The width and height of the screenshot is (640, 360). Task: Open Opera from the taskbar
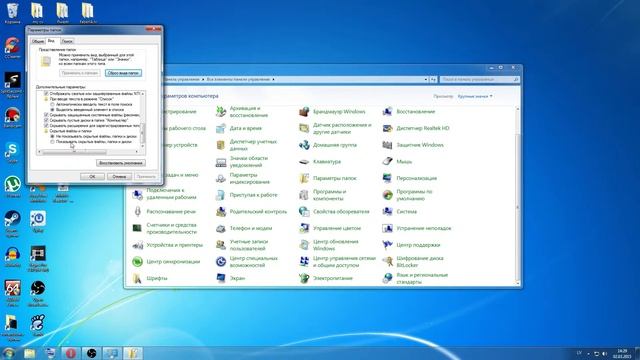71,353
